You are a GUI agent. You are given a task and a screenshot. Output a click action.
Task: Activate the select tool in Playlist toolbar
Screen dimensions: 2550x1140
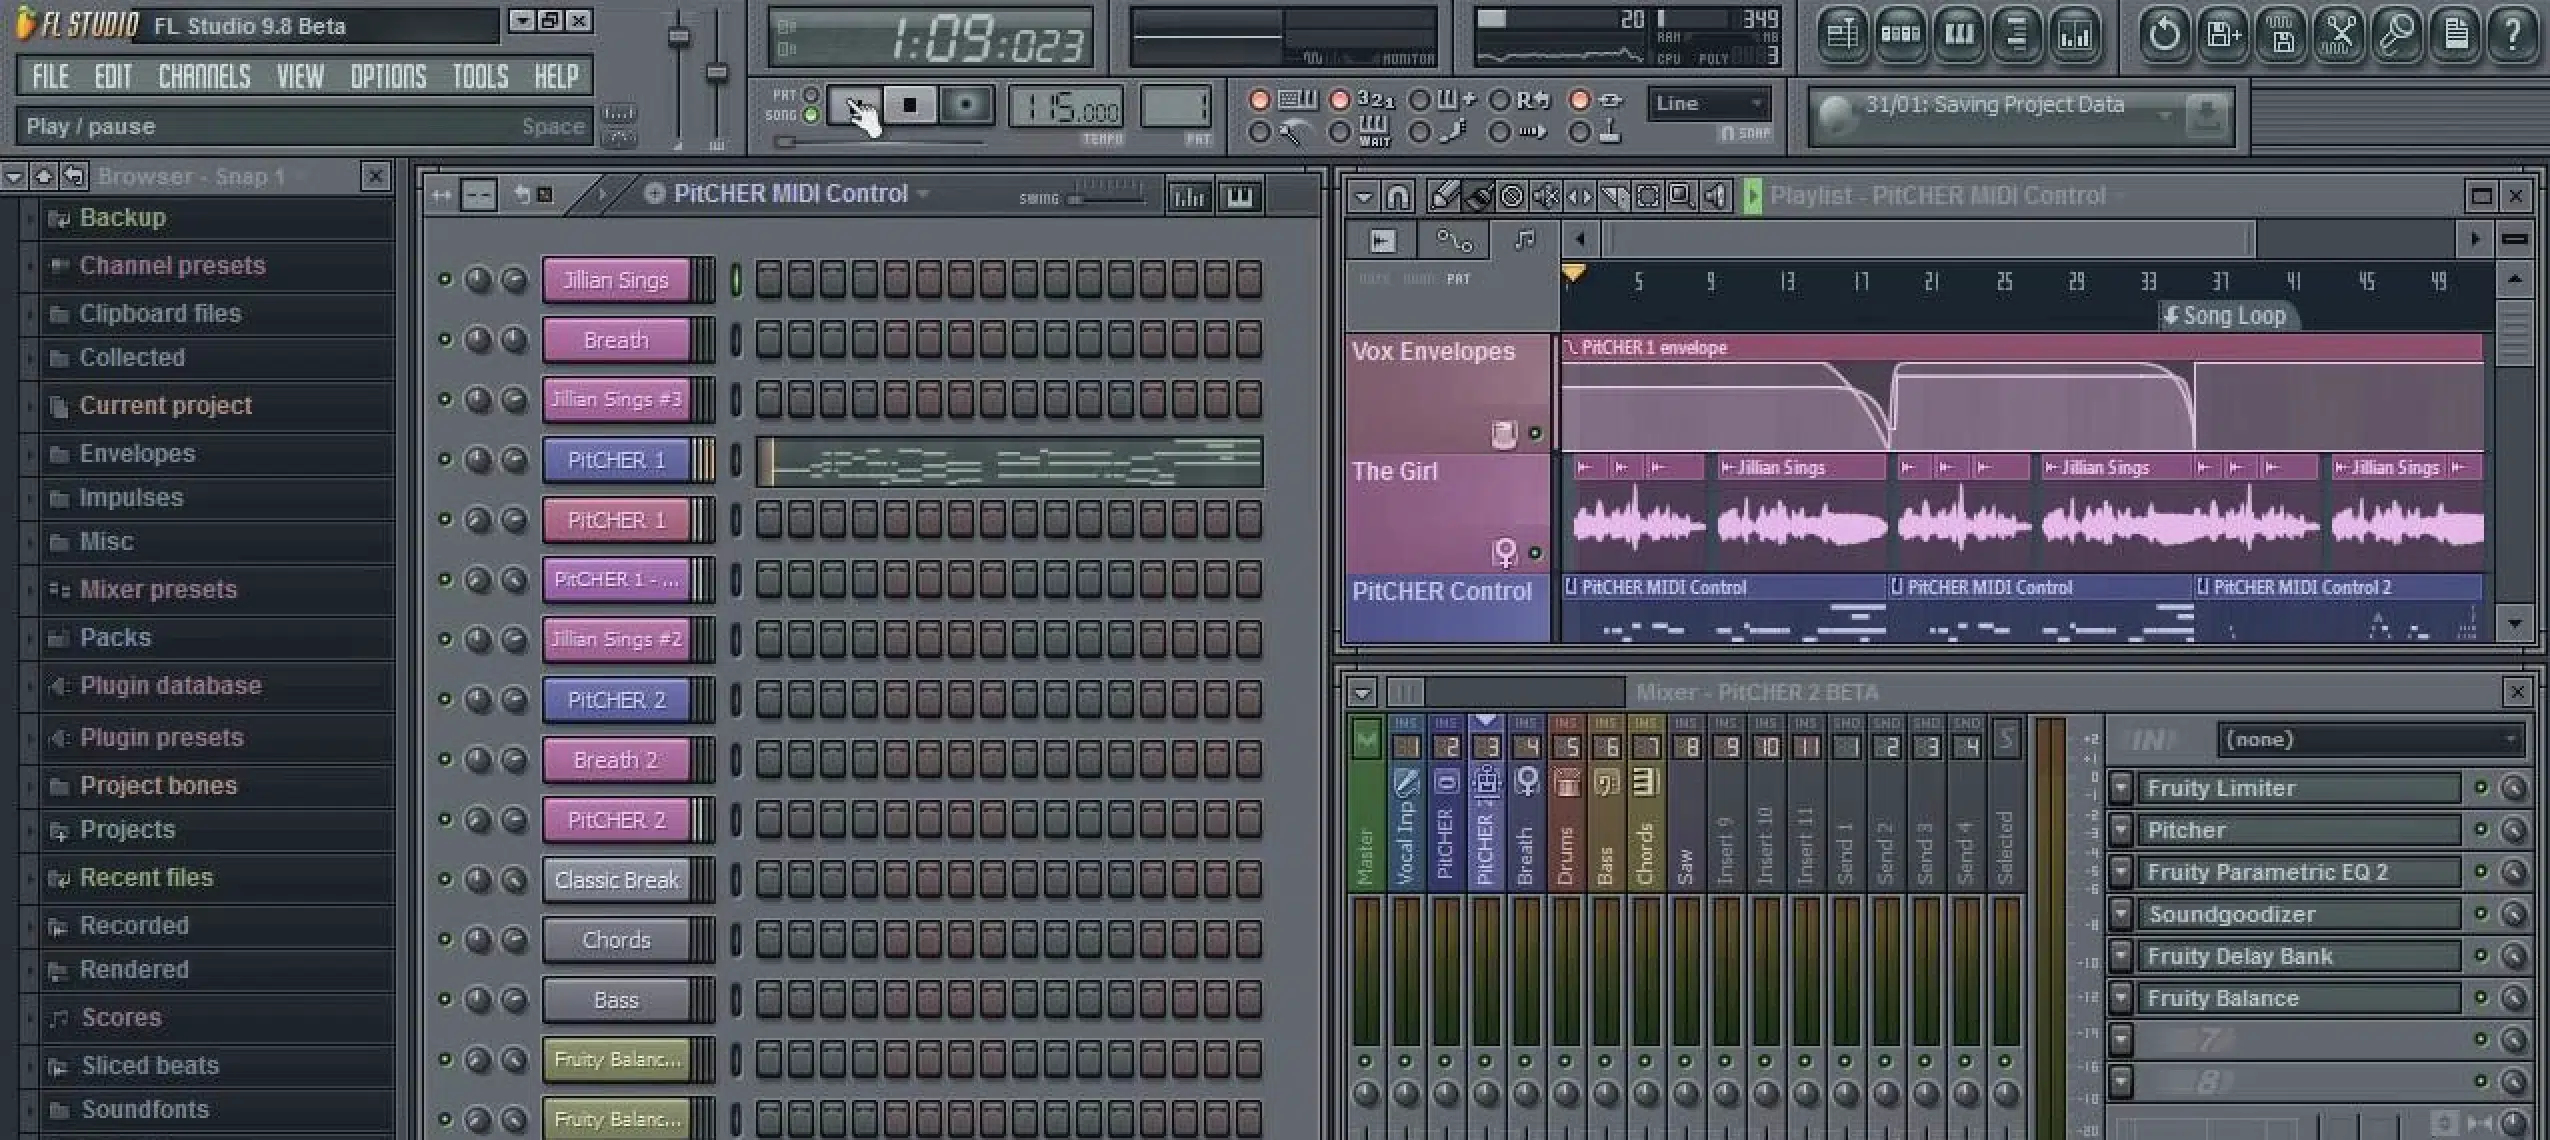(1647, 196)
